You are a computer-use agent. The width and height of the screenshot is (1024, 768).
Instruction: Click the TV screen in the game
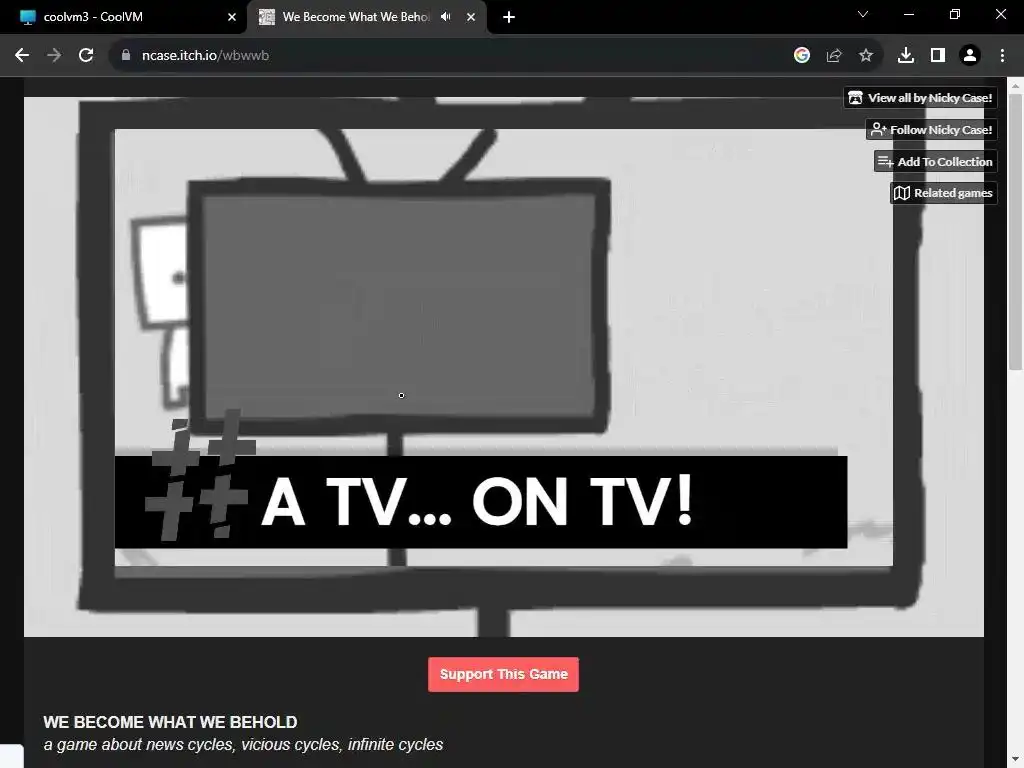(x=400, y=307)
